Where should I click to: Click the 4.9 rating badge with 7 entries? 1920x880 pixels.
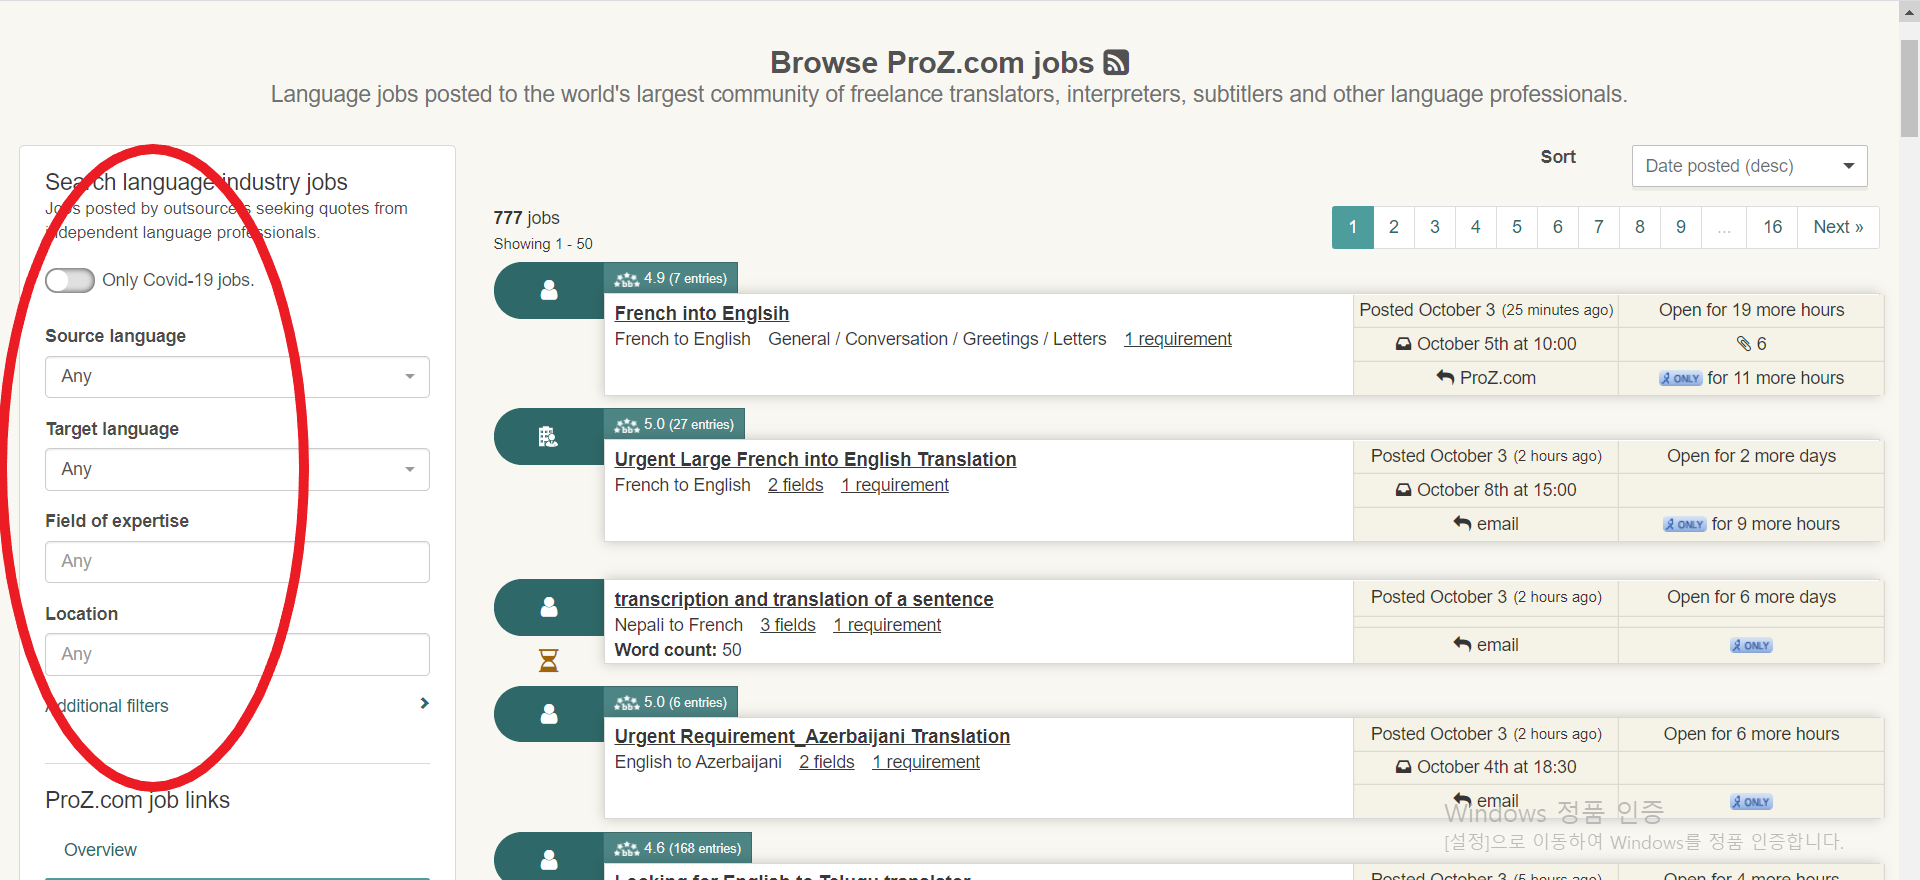coord(671,279)
